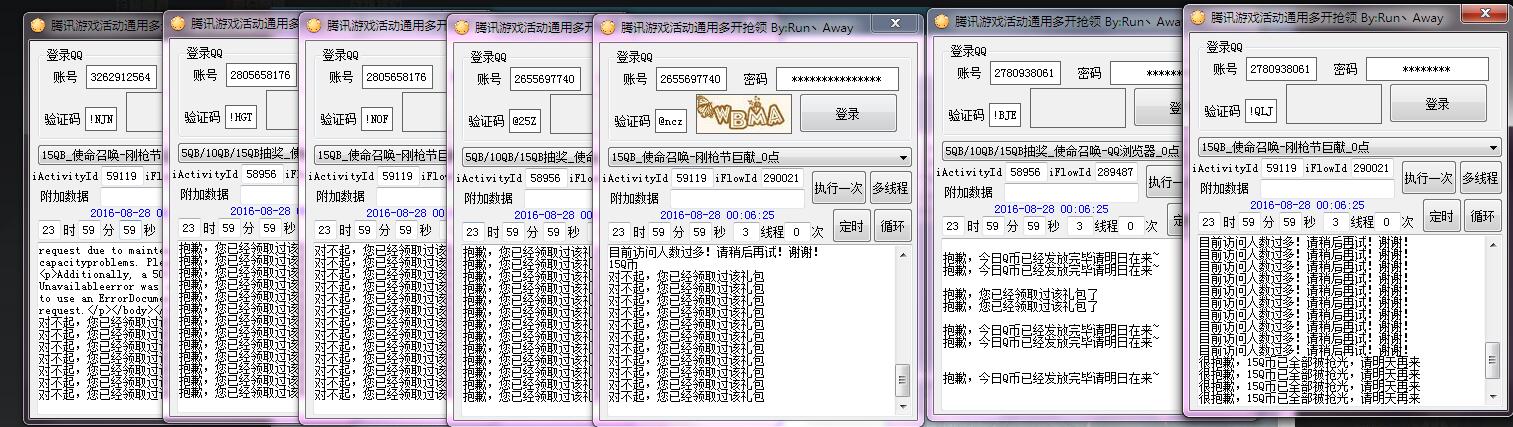Click iActivityId field 59119 in @ncz window
This screenshot has height=427, width=1513.
[x=691, y=178]
